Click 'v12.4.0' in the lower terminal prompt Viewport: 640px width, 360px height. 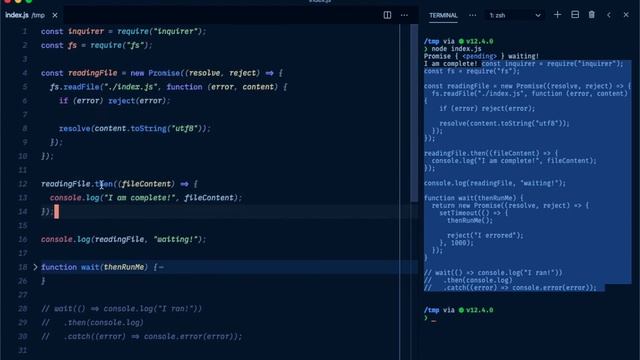[x=480, y=310]
